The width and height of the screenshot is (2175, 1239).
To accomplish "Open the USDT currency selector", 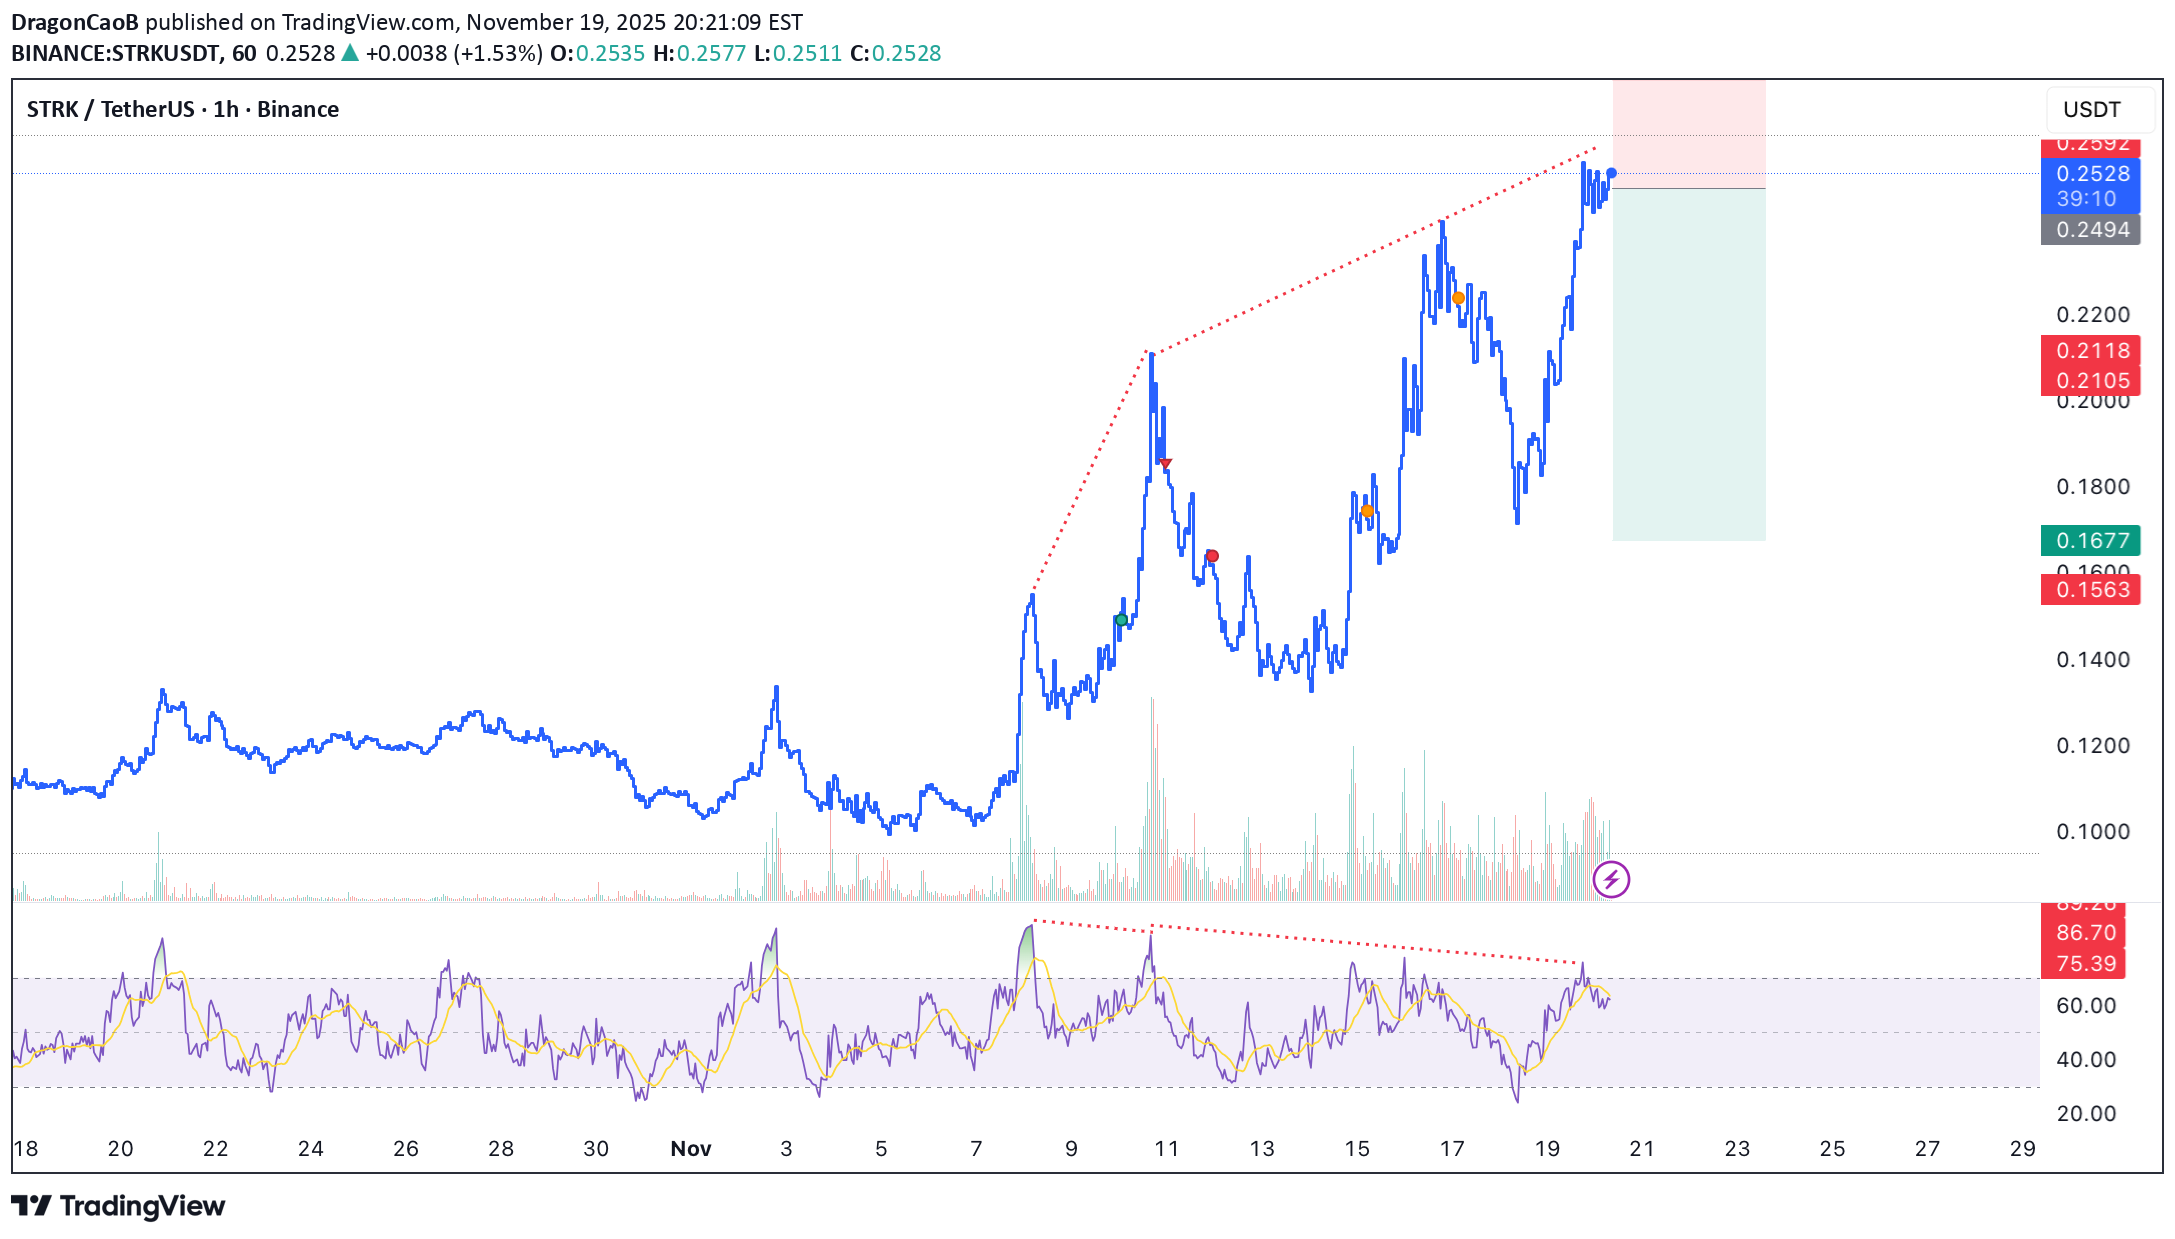I will [x=2091, y=110].
